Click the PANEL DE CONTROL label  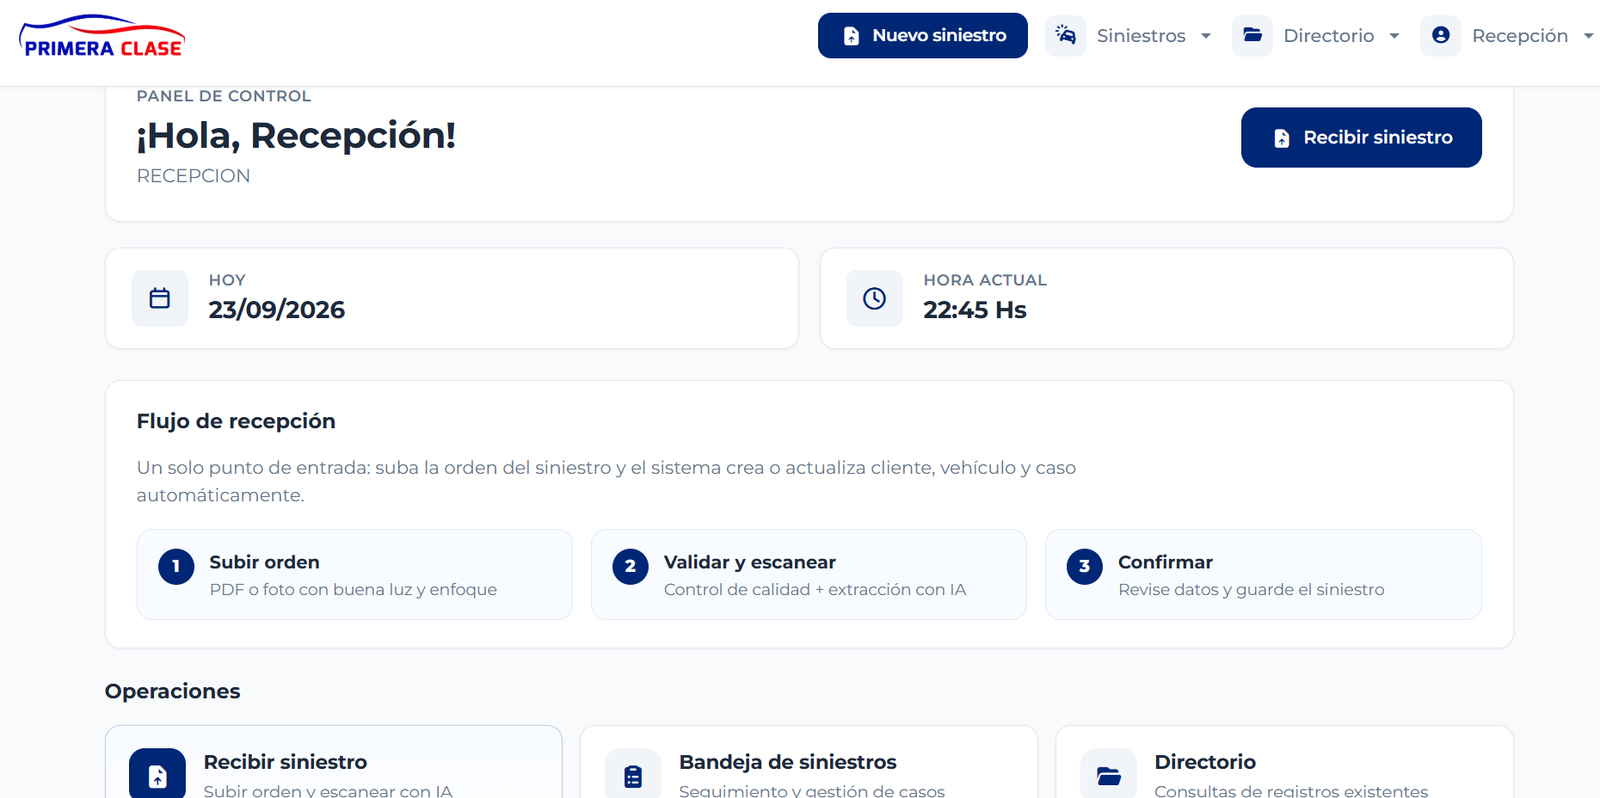[224, 96]
